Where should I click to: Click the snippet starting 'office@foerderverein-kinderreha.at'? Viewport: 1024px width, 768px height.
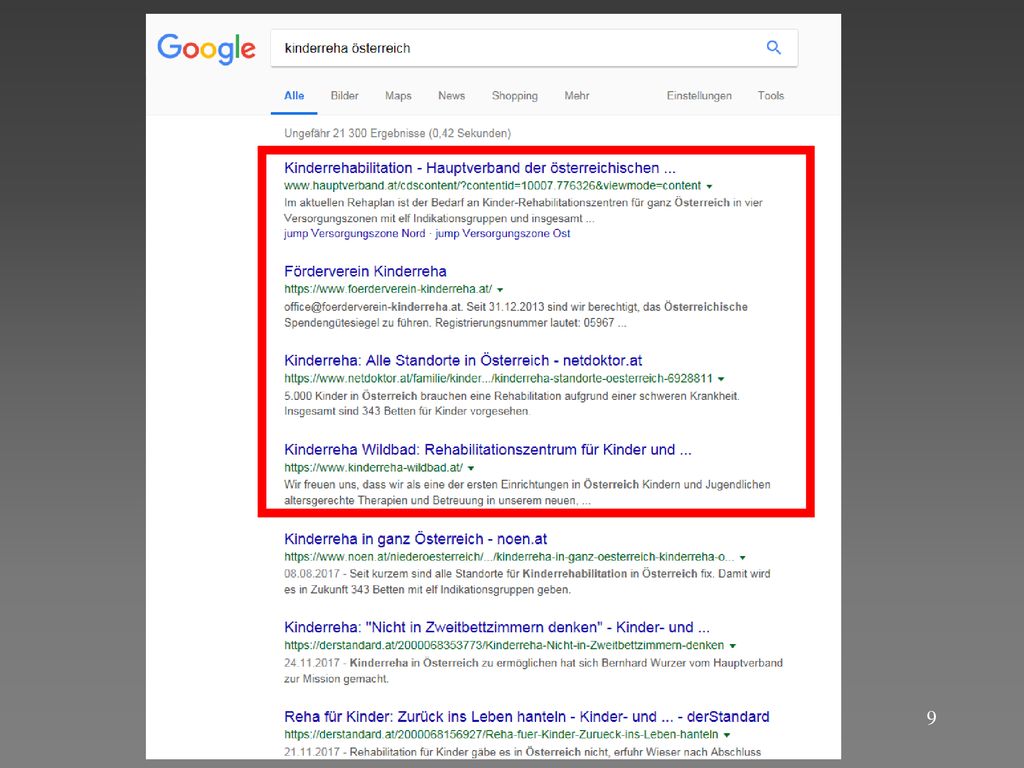[516, 315]
